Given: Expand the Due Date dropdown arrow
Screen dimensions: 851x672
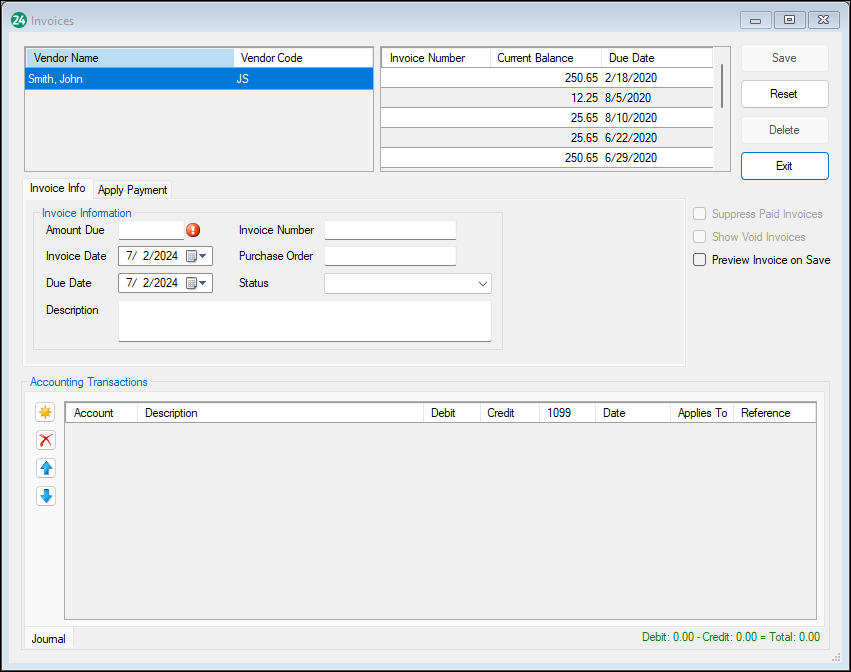Looking at the screenshot, I should click(x=203, y=283).
